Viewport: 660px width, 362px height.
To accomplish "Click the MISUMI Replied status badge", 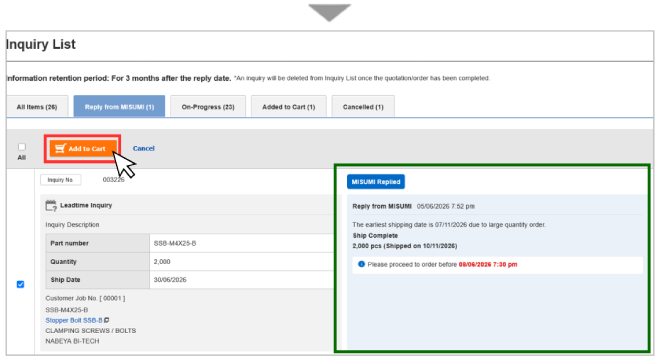I will (376, 182).
